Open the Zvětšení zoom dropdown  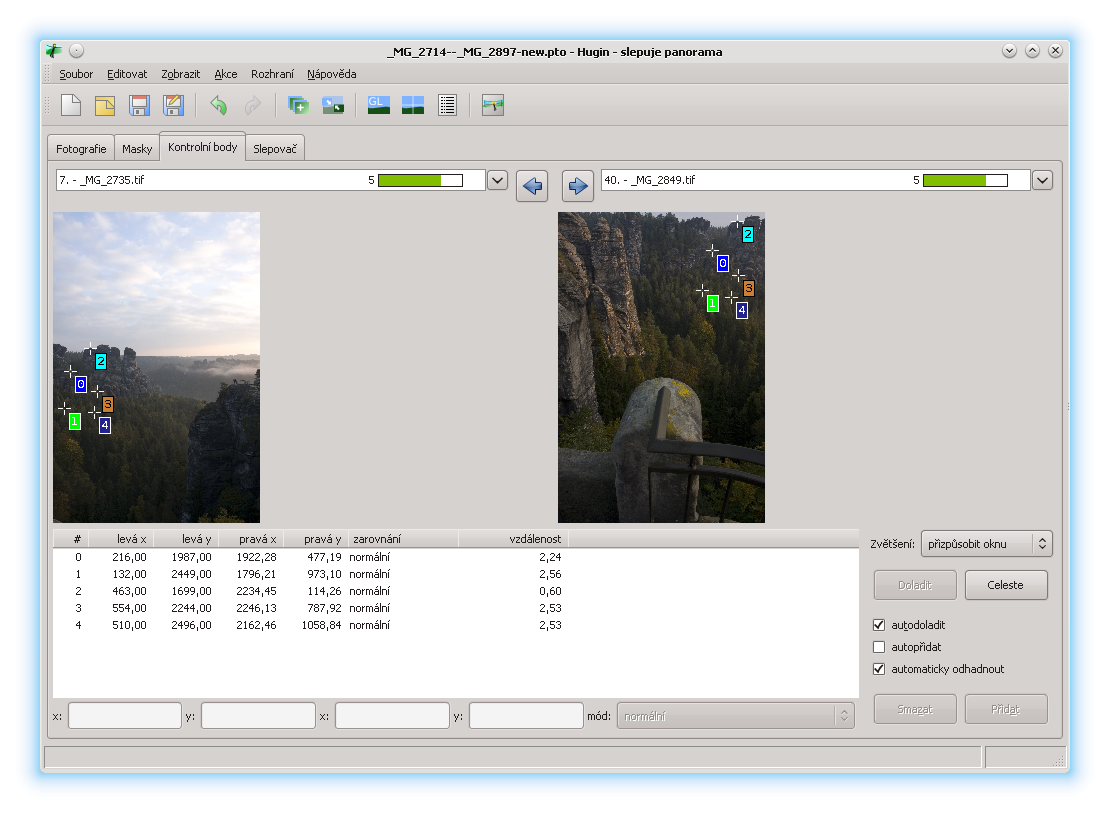click(986, 544)
